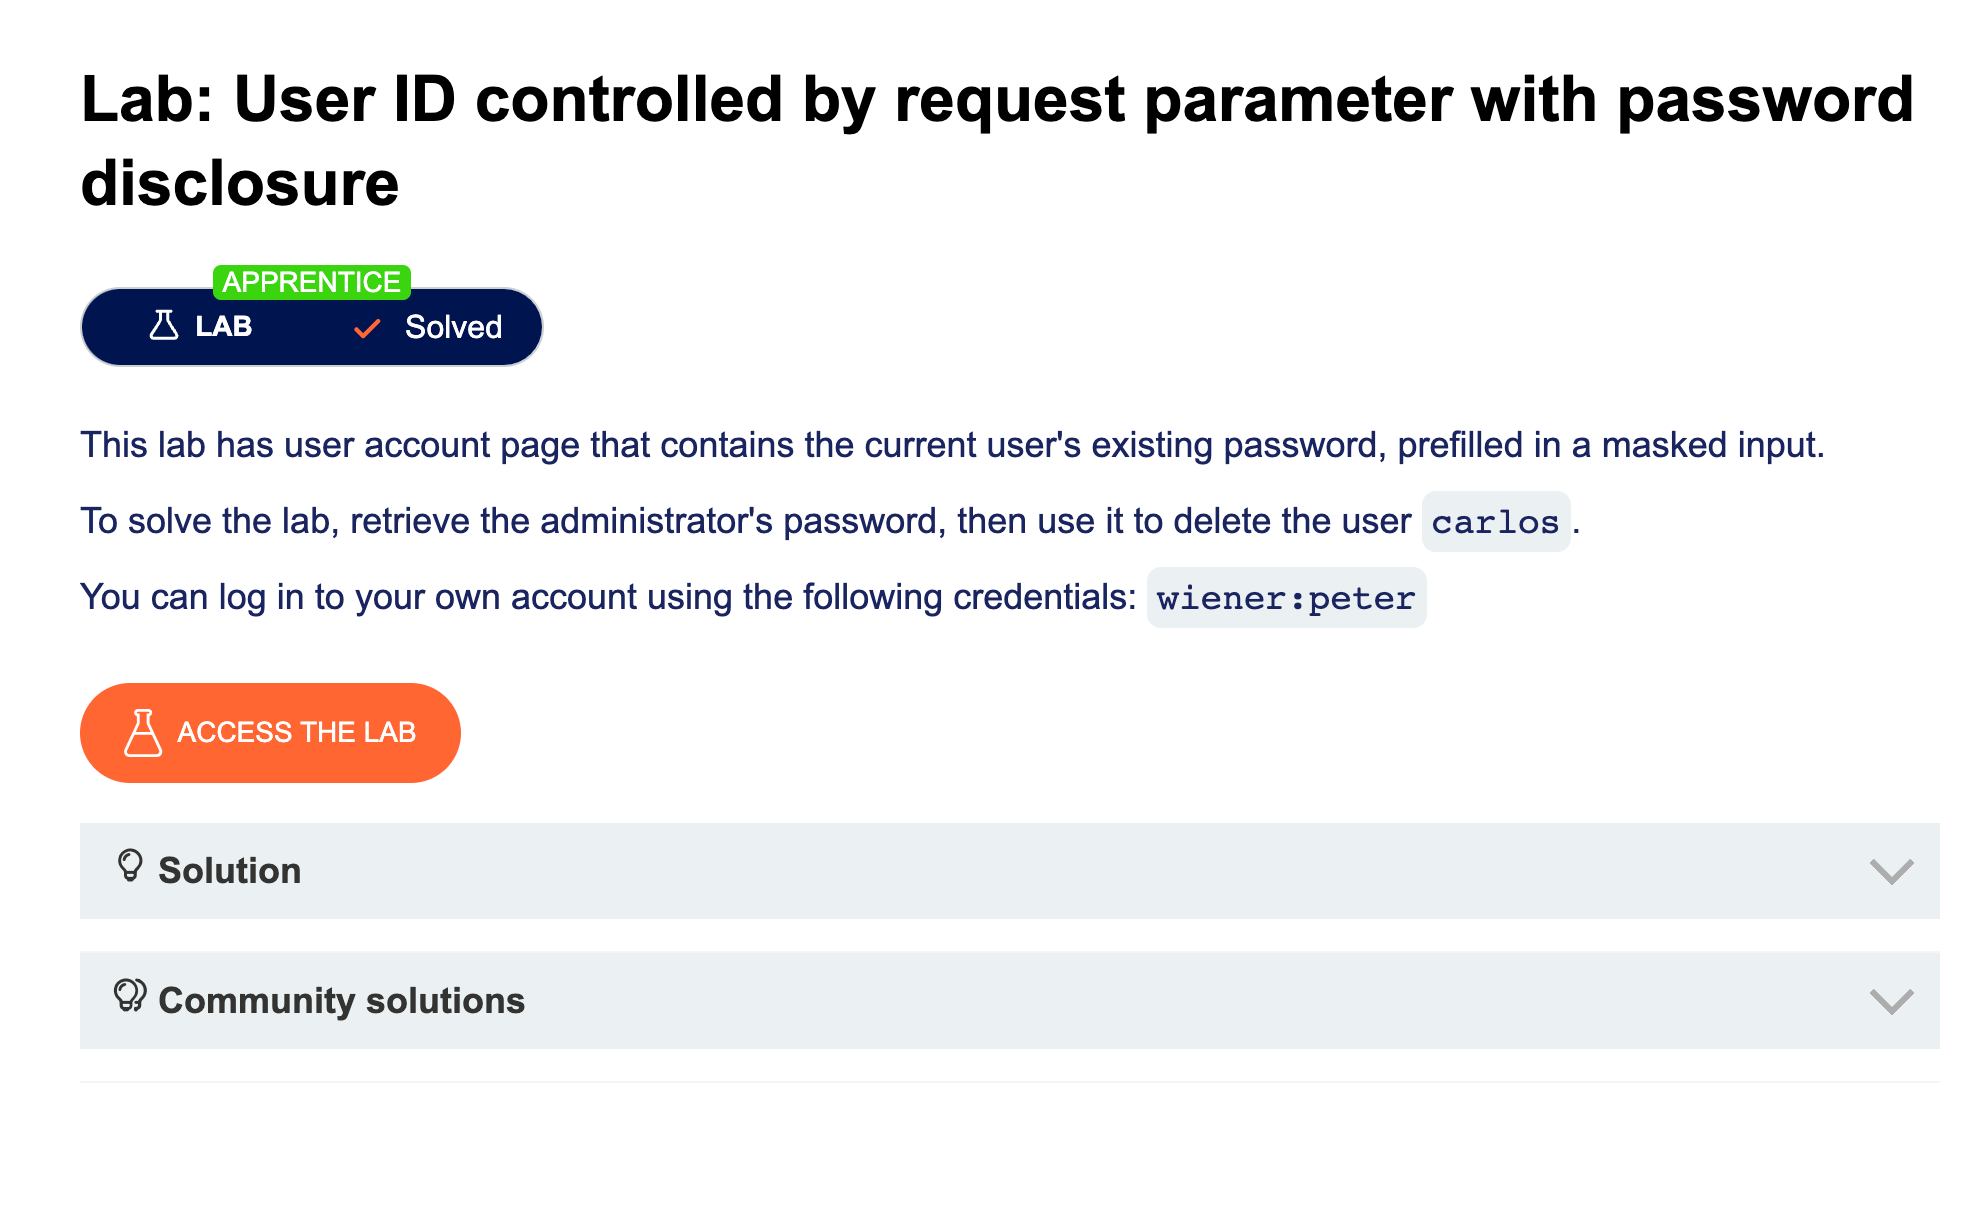Viewport: 1988px width, 1216px height.
Task: Click the wiener:peter credentials code snippet
Action: pos(1285,598)
